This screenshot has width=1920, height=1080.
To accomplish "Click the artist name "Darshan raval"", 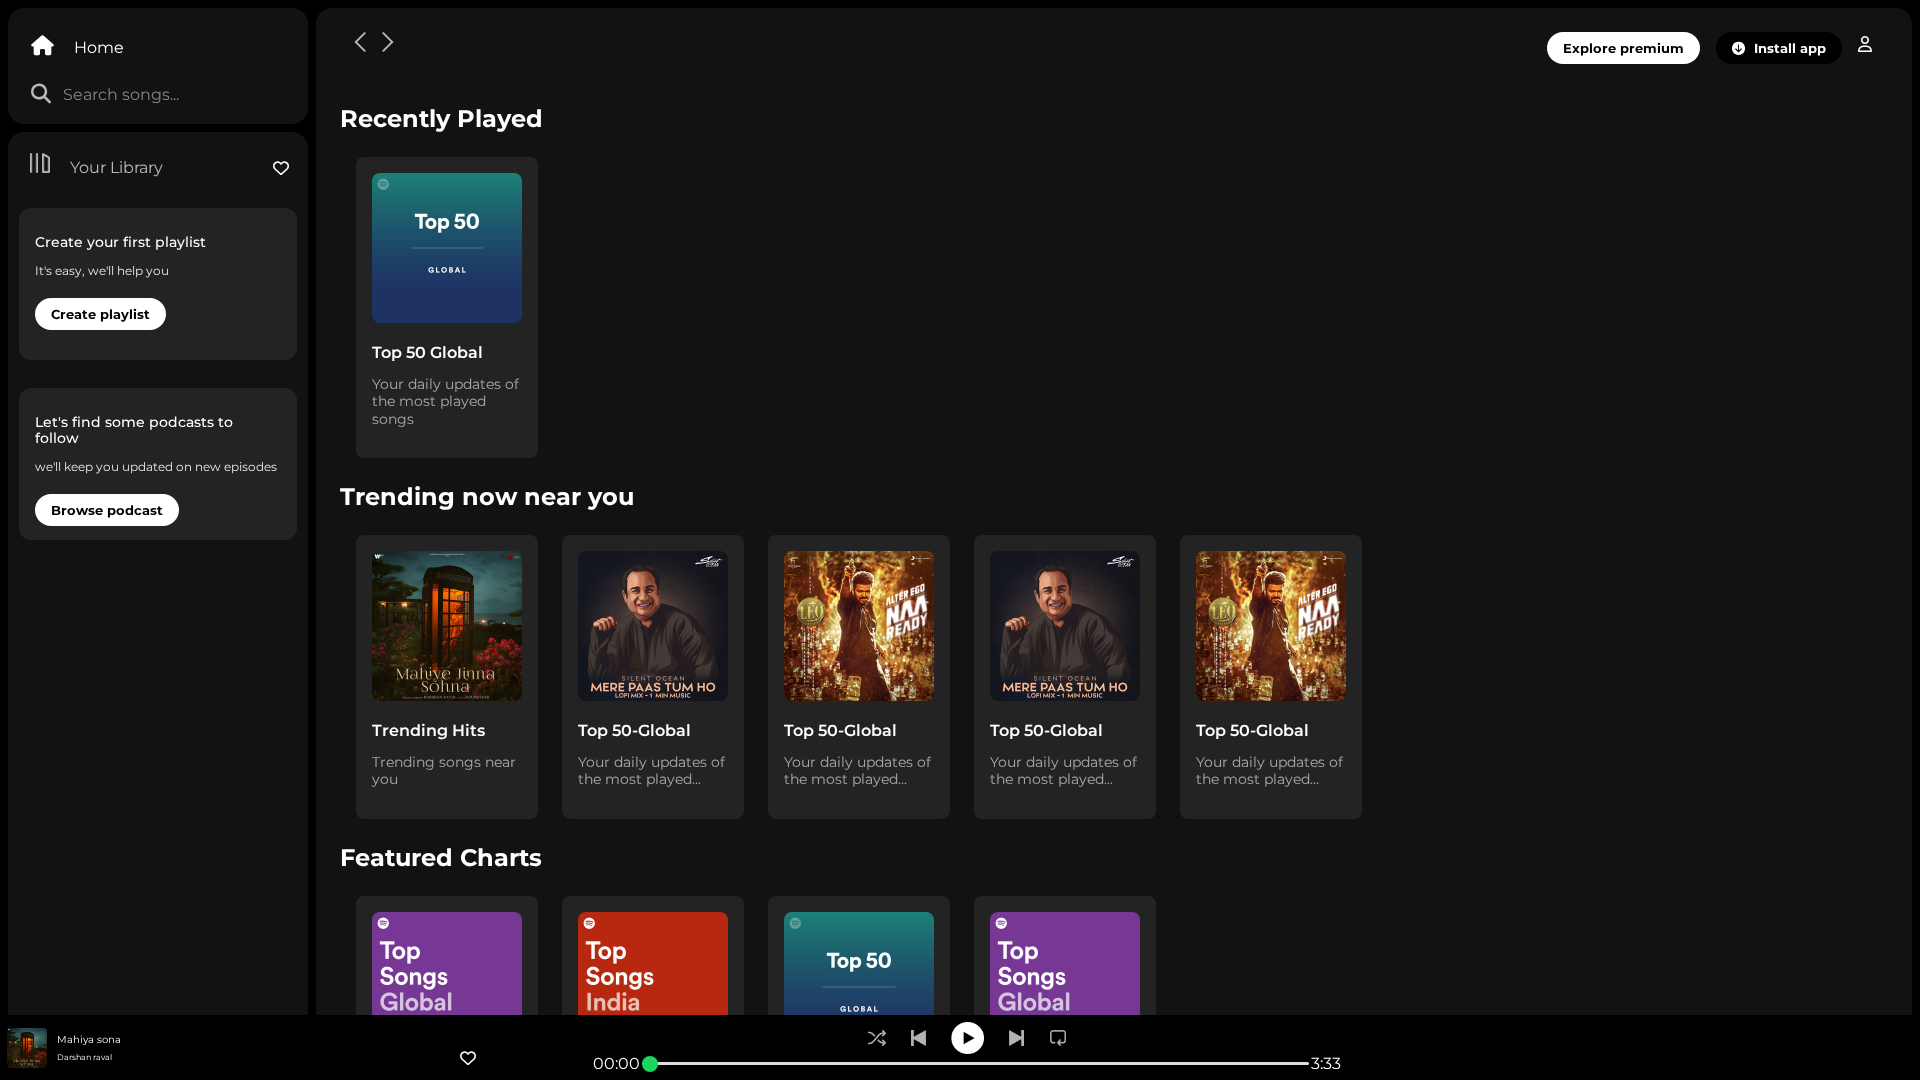I will 85,1057.
